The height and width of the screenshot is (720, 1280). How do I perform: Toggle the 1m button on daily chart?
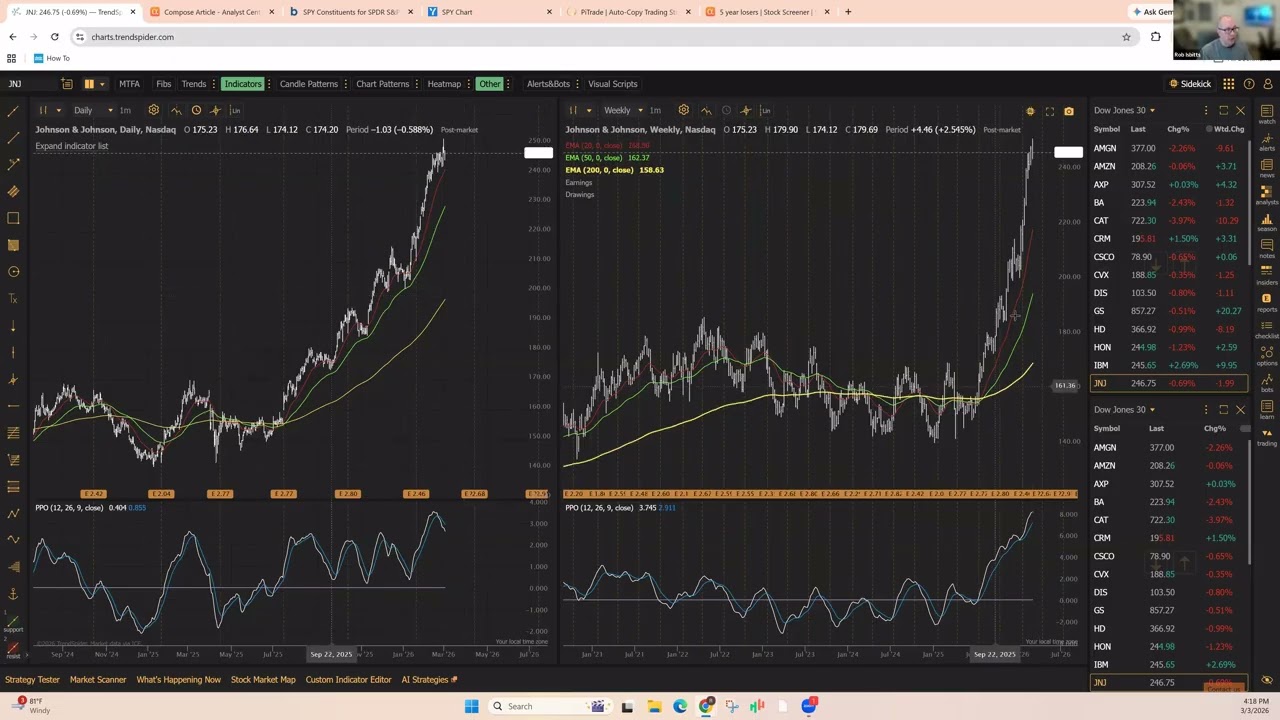(x=125, y=110)
